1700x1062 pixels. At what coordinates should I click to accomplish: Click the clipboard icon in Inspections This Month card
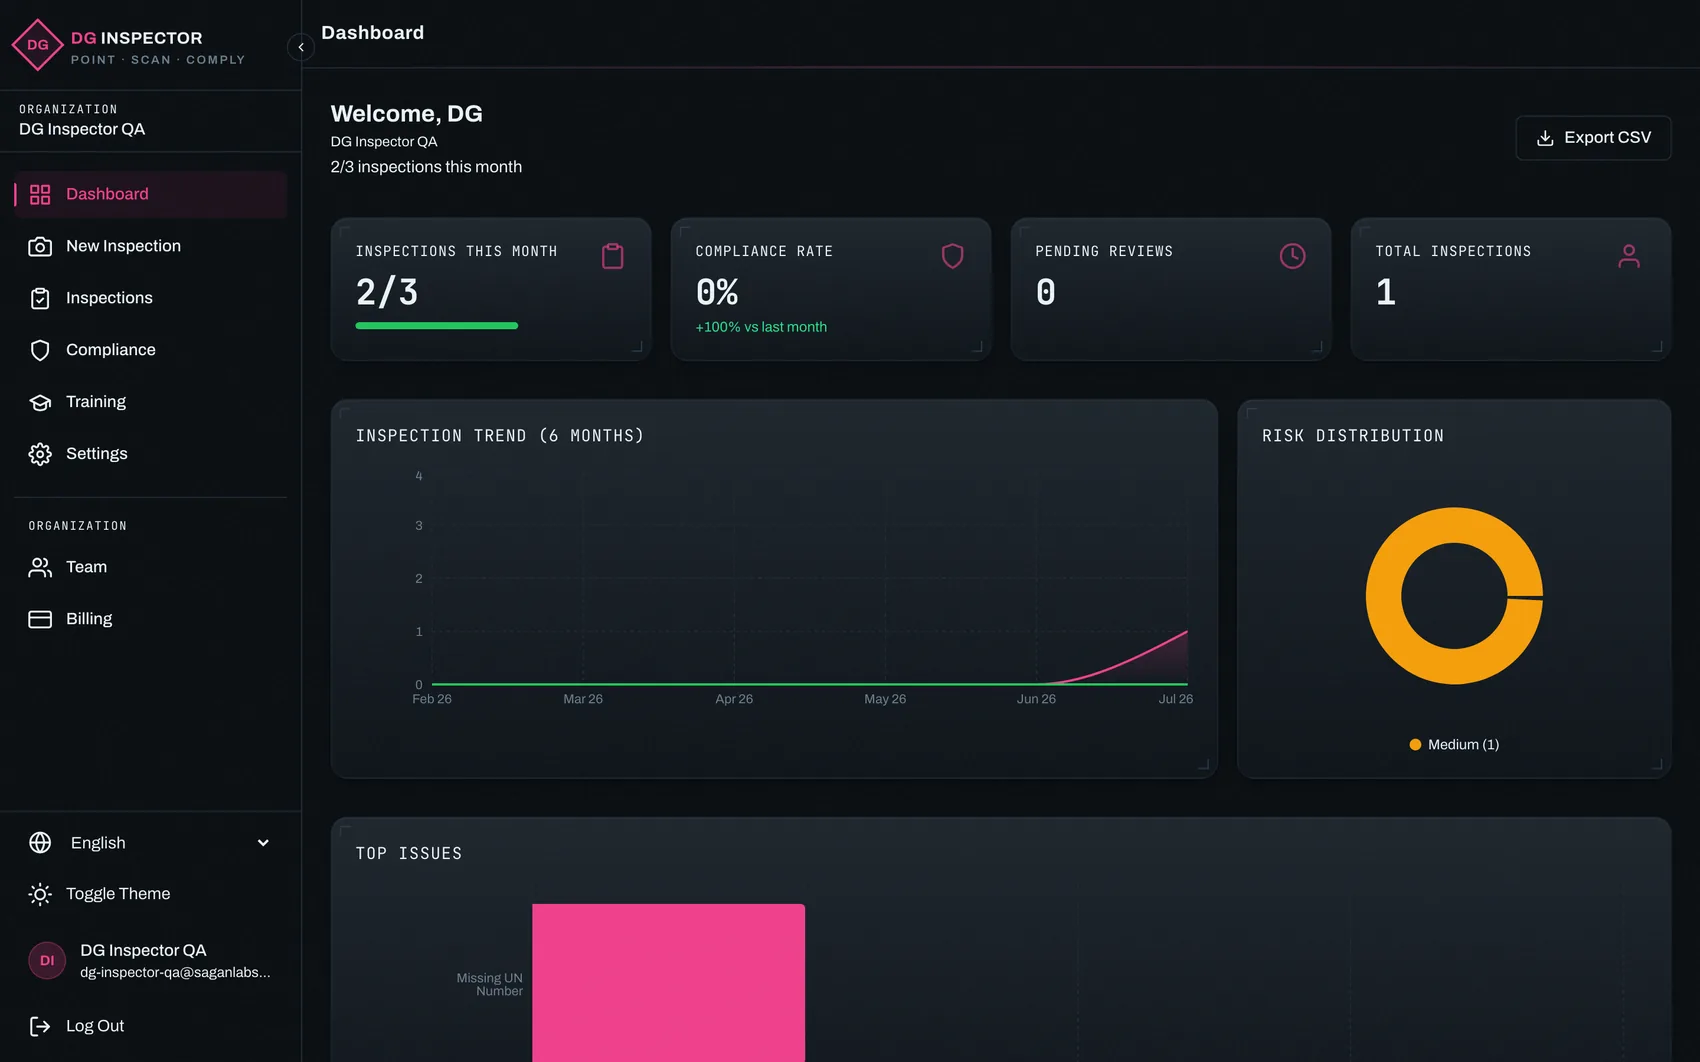pyautogui.click(x=613, y=256)
